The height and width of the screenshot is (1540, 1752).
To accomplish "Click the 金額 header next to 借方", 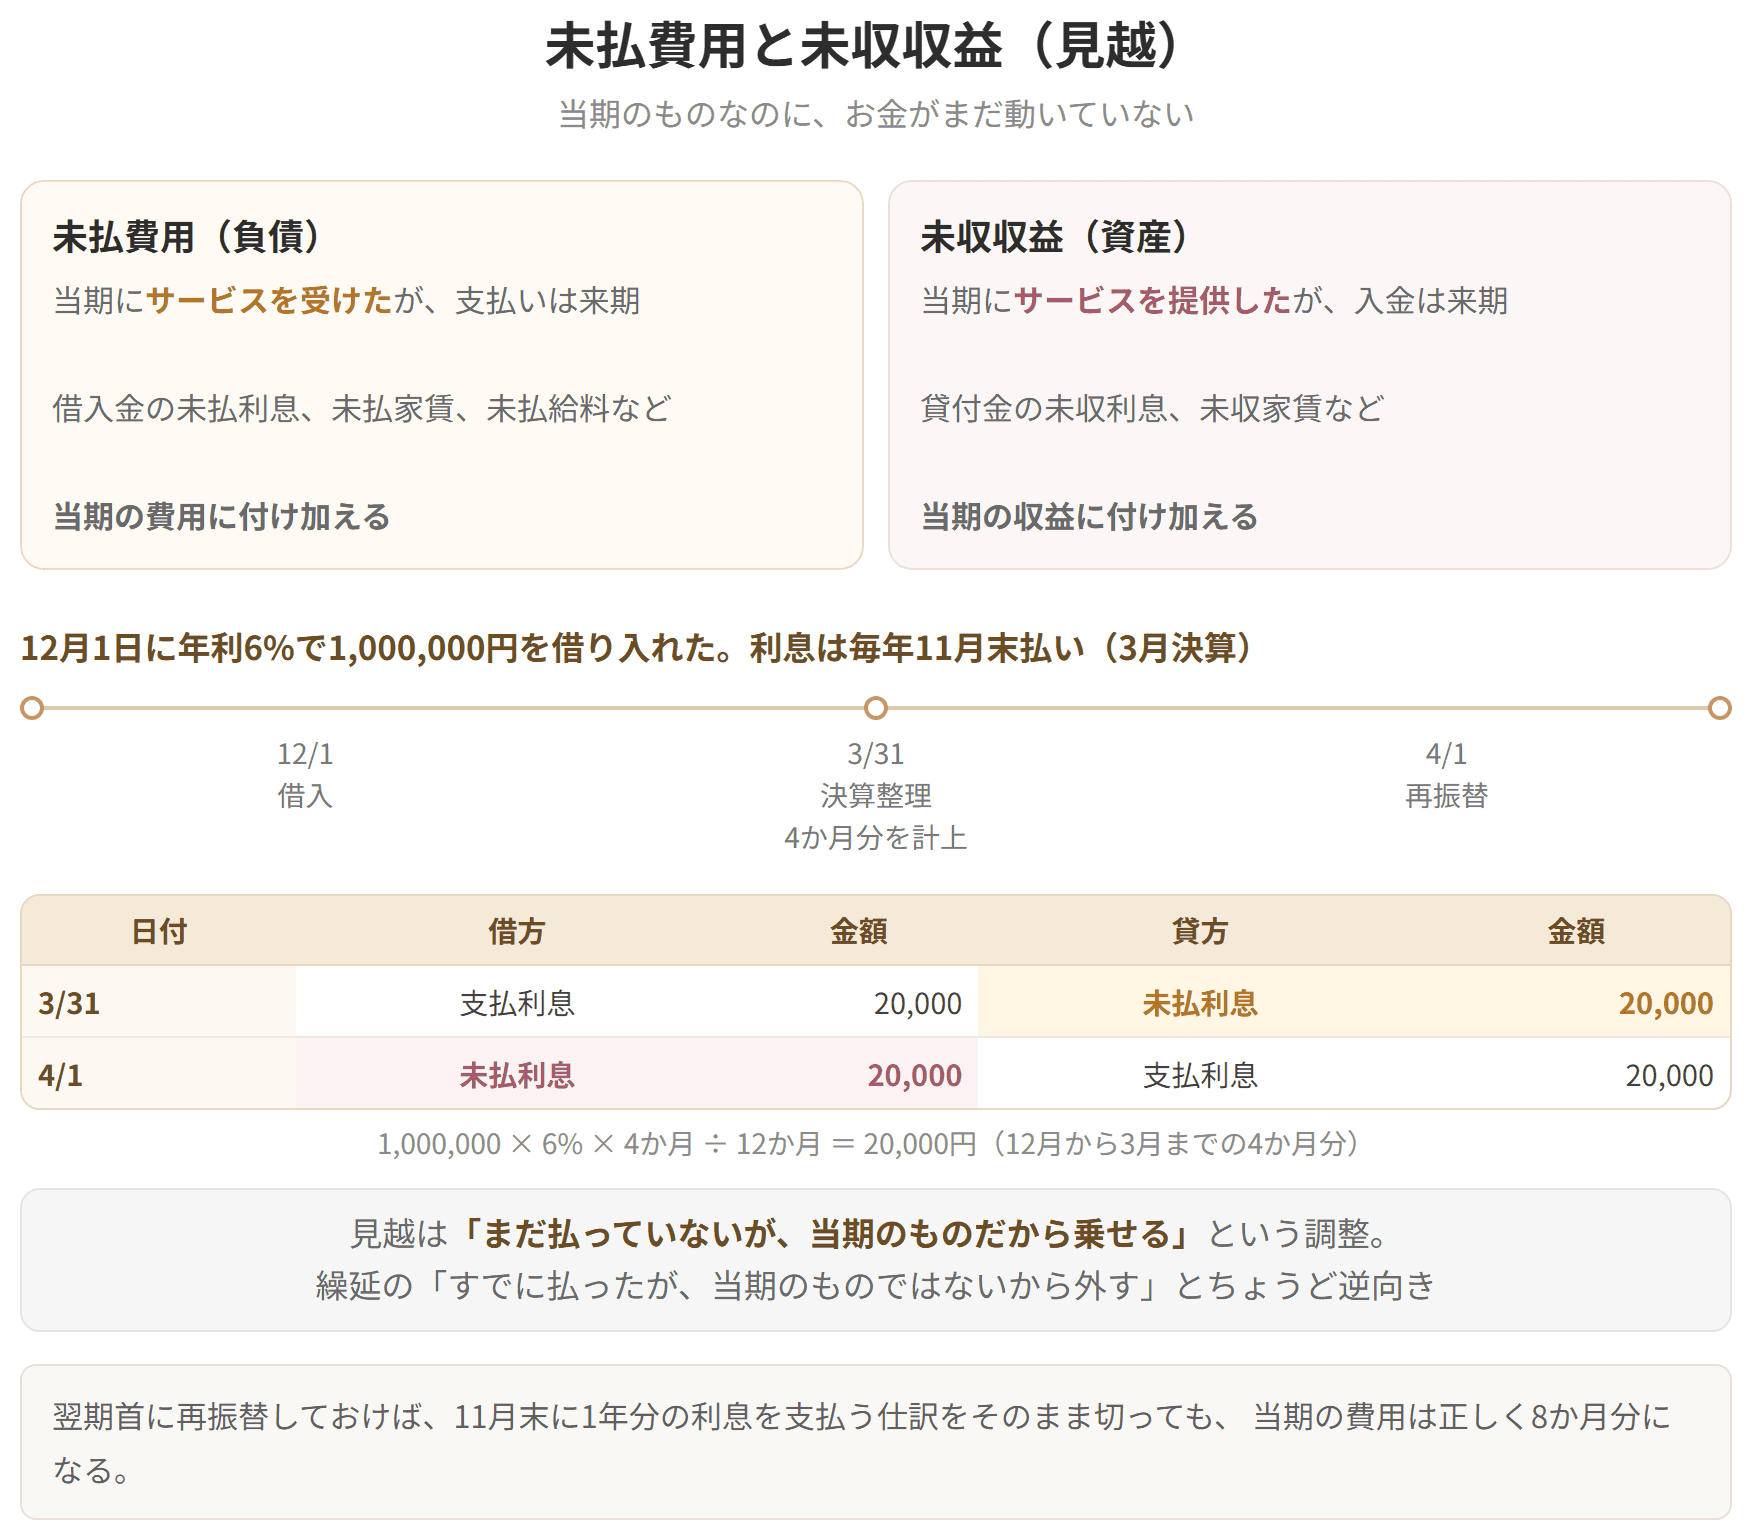I will tap(859, 931).
